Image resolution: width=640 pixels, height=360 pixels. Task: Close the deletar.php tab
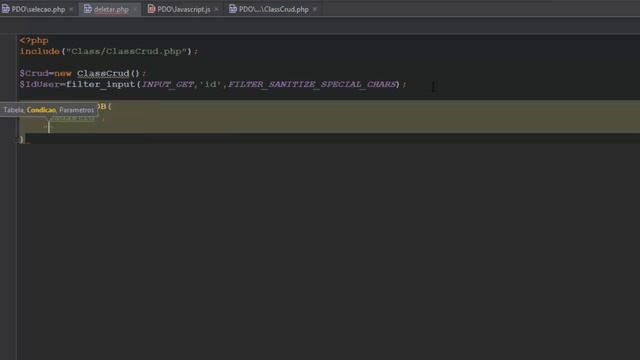[x=135, y=9]
